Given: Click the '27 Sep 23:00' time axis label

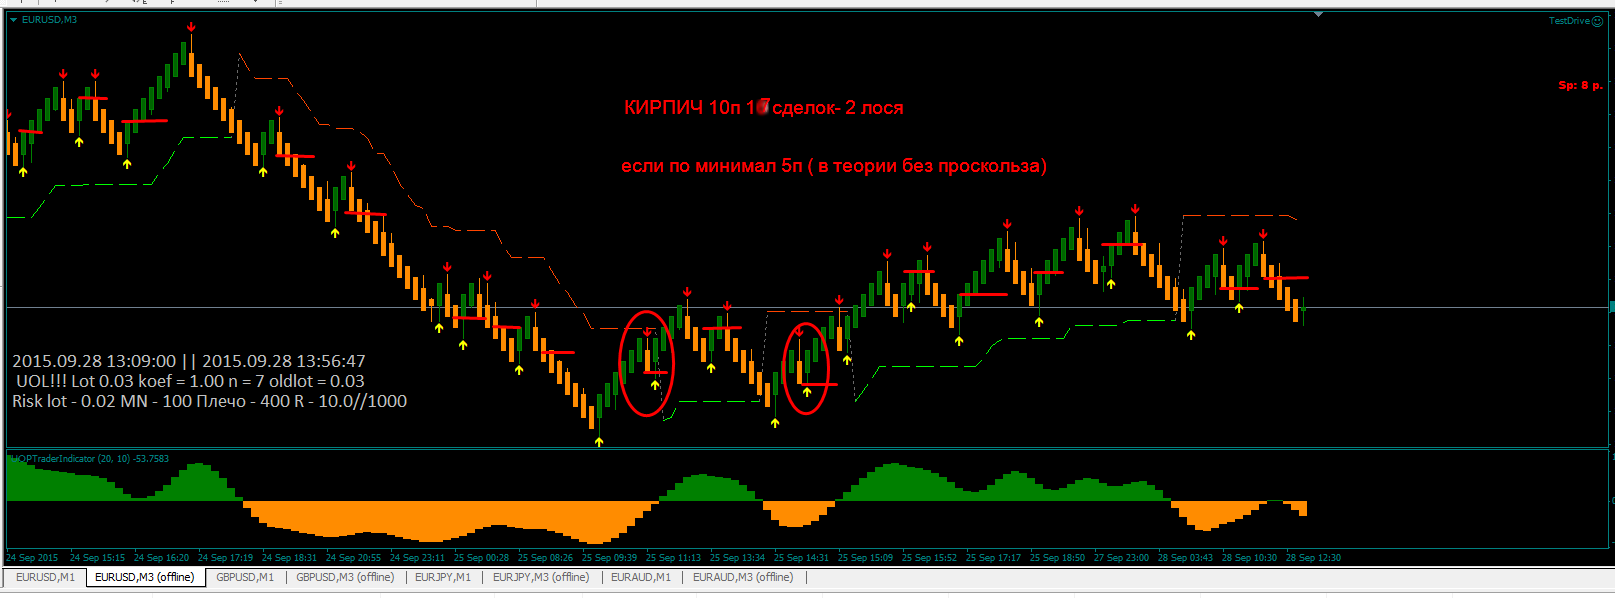Looking at the screenshot, I should point(1121,558).
